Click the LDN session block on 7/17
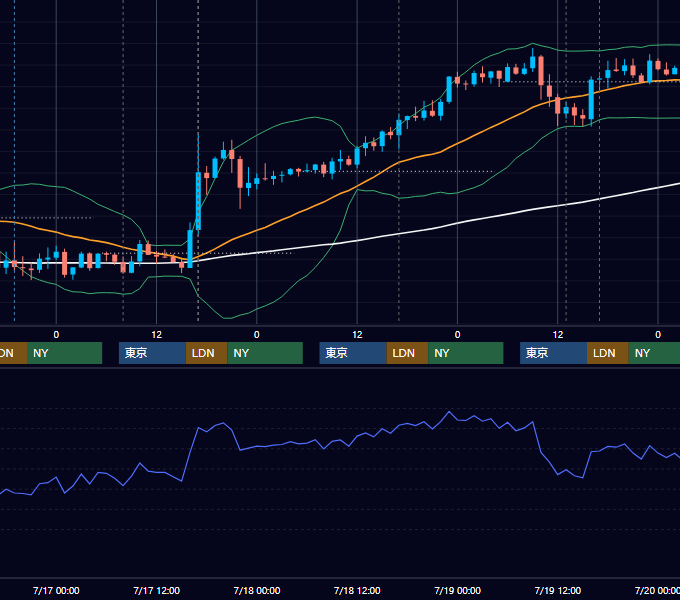This screenshot has width=680, height=600. tap(206, 353)
